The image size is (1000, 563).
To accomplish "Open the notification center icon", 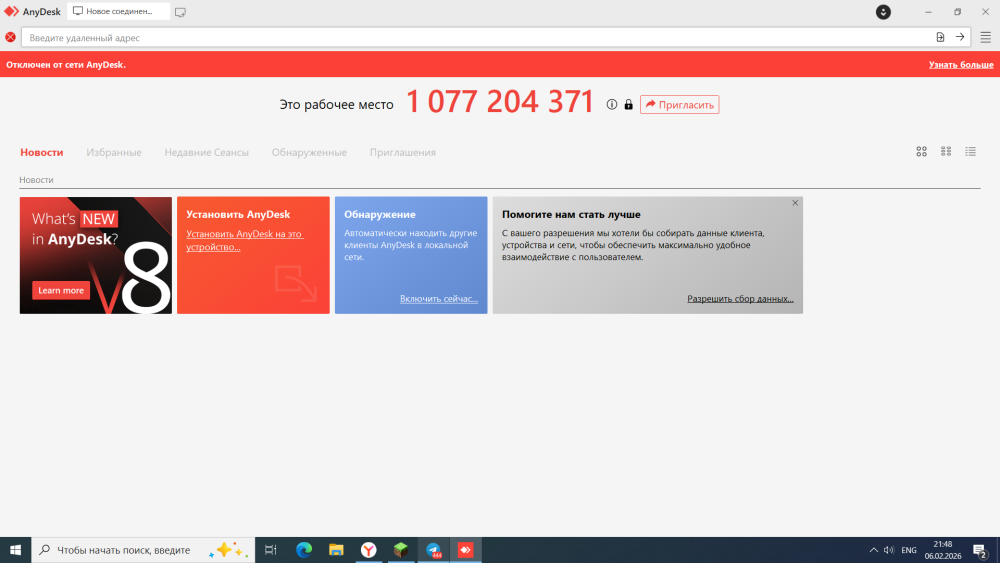I will coord(980,550).
